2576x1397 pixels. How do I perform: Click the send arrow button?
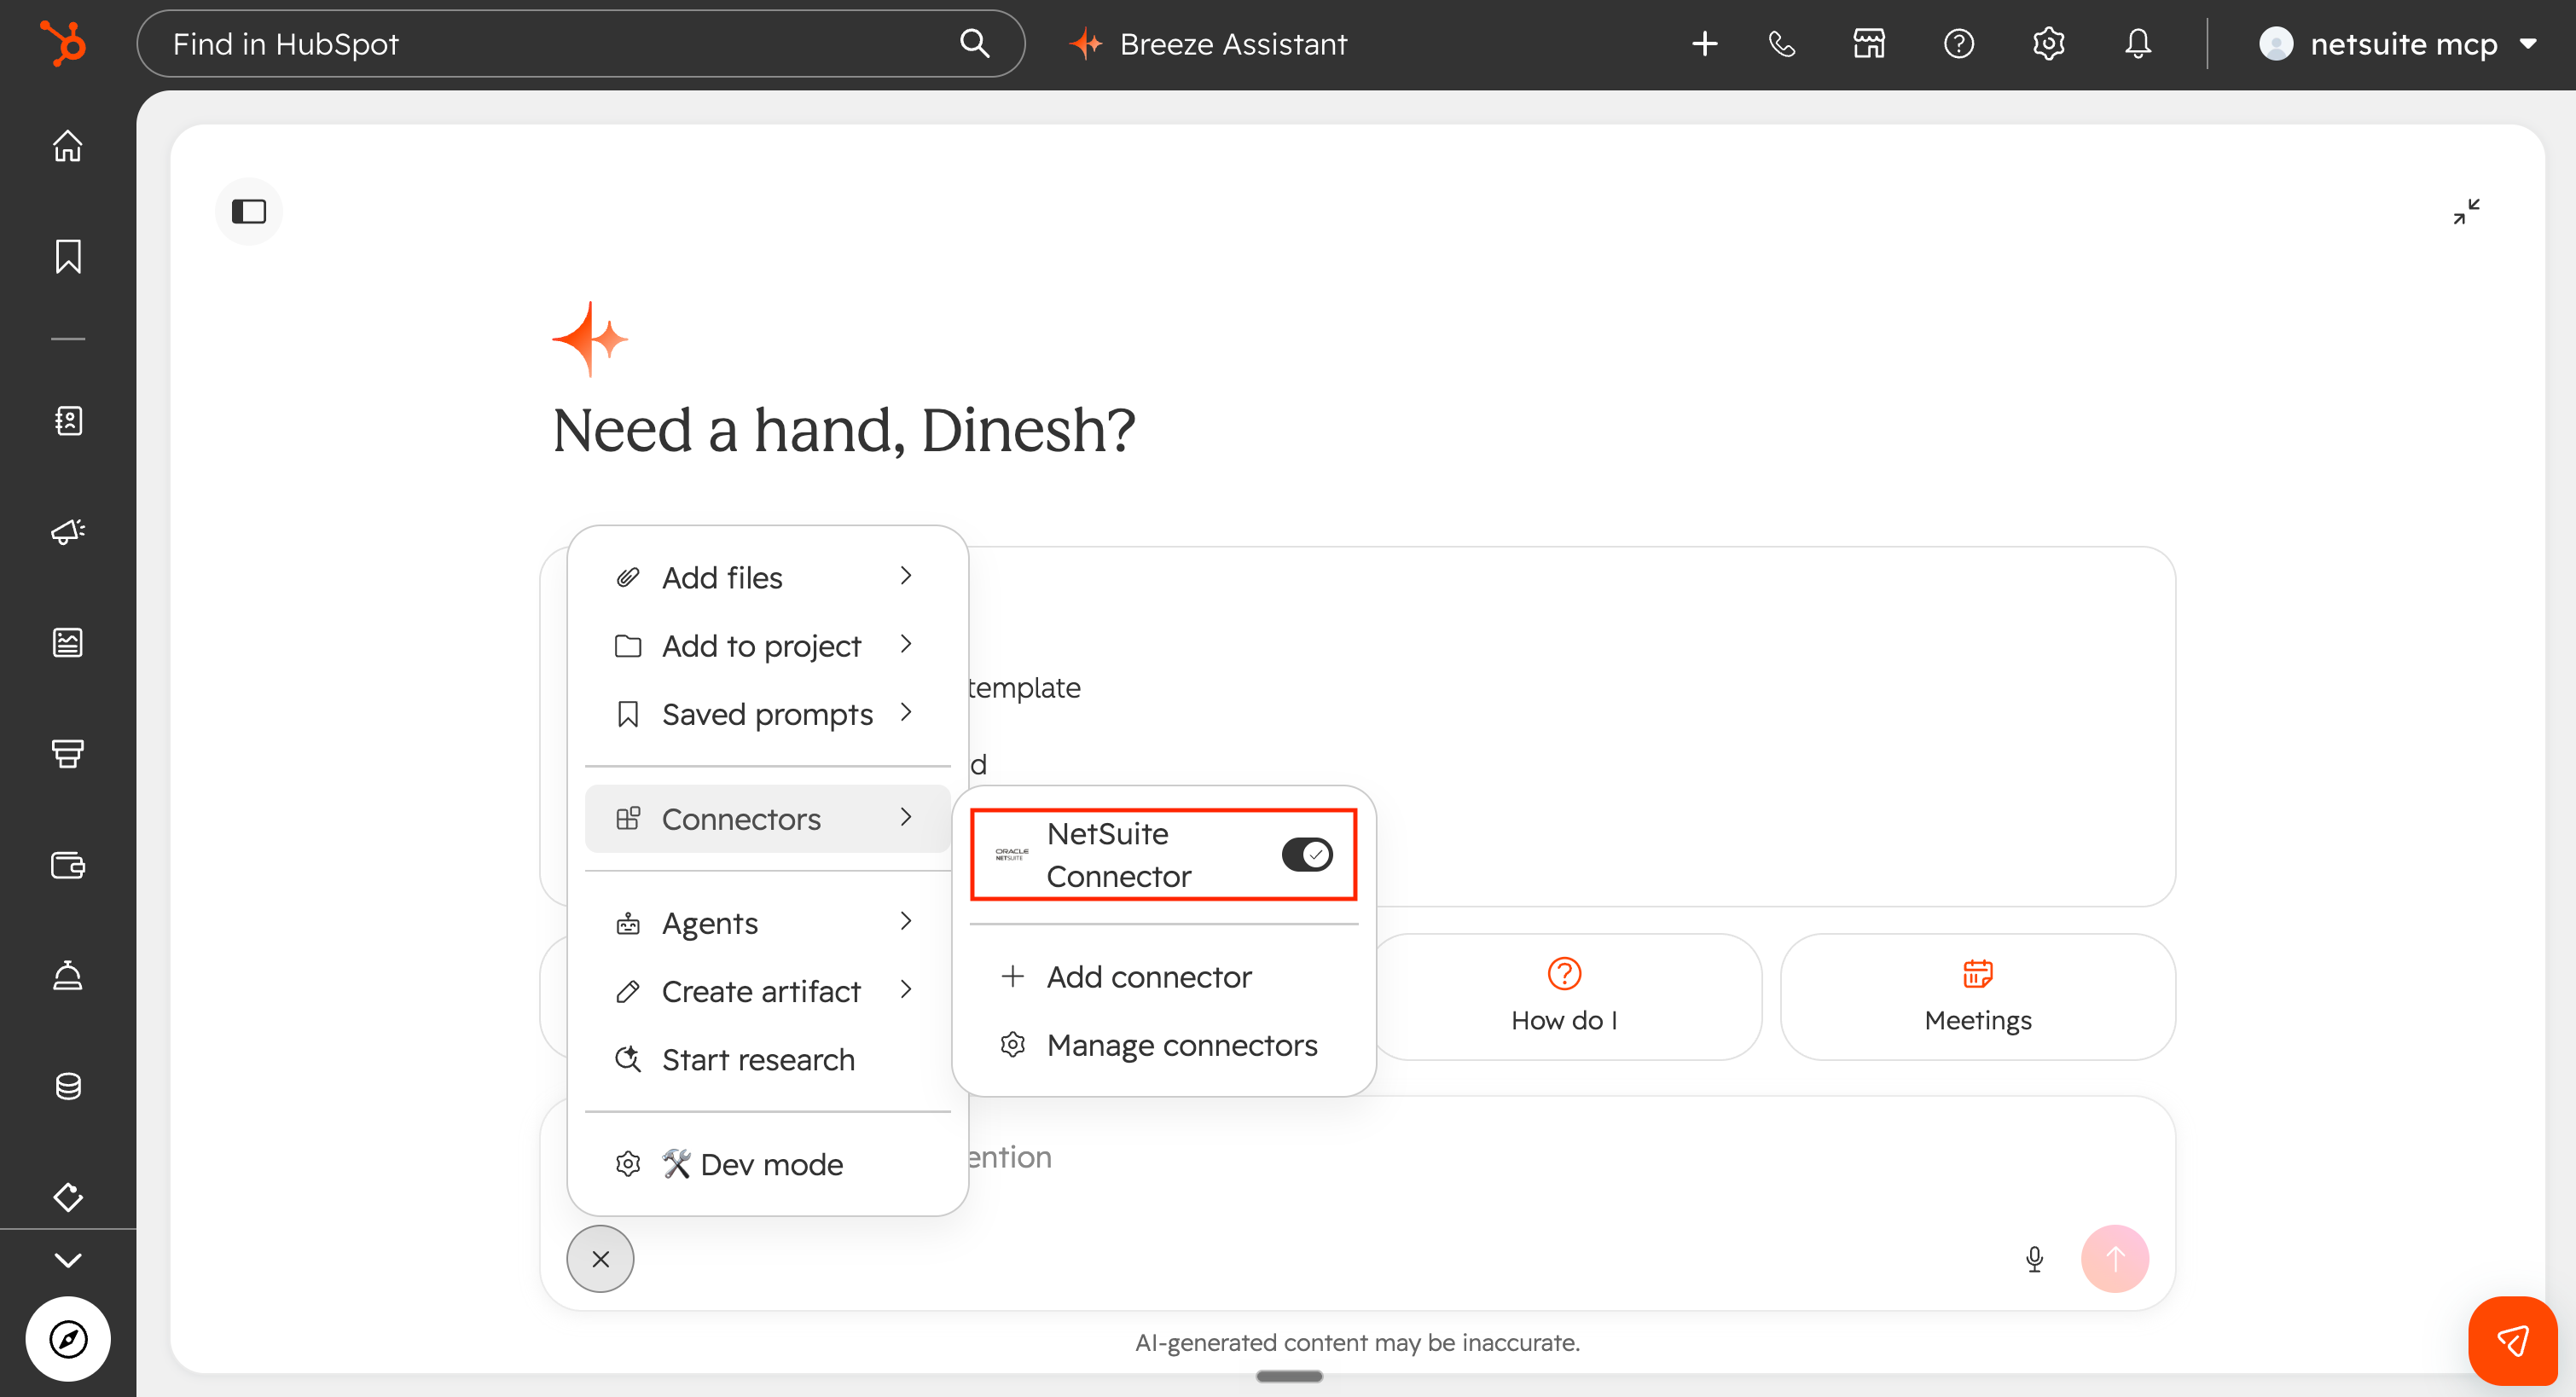tap(2115, 1259)
